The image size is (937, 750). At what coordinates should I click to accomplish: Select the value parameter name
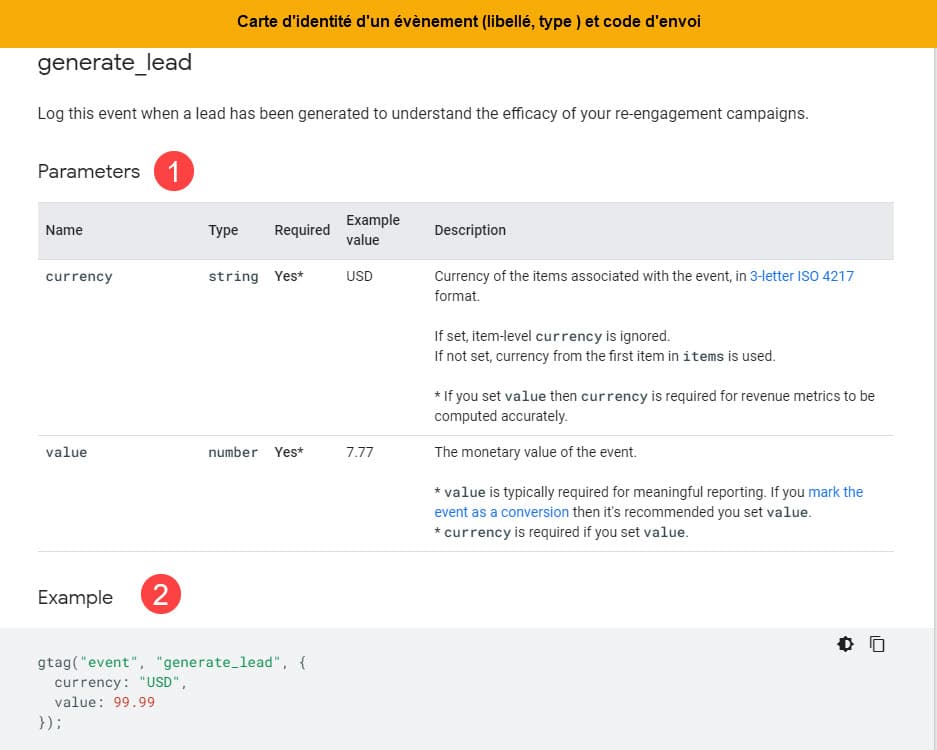click(66, 452)
